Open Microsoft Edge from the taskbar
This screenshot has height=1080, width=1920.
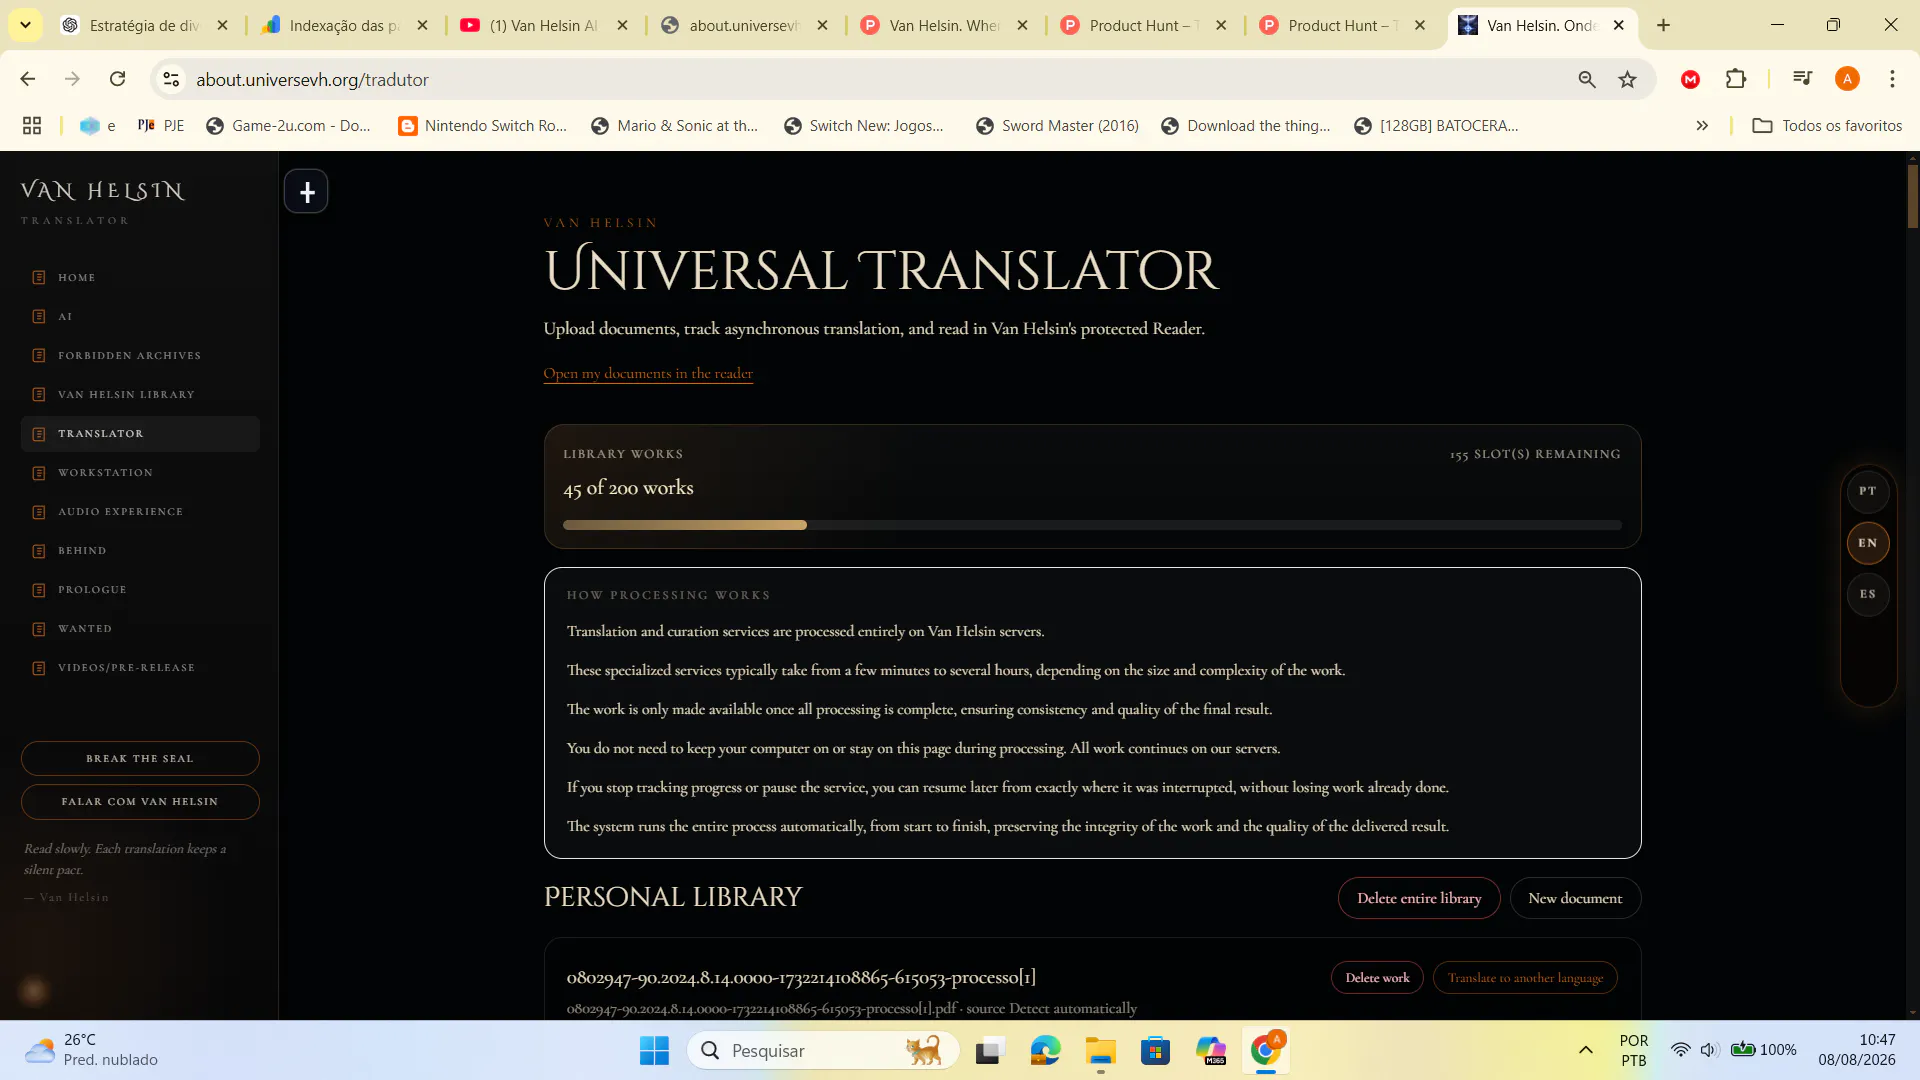(1045, 1050)
